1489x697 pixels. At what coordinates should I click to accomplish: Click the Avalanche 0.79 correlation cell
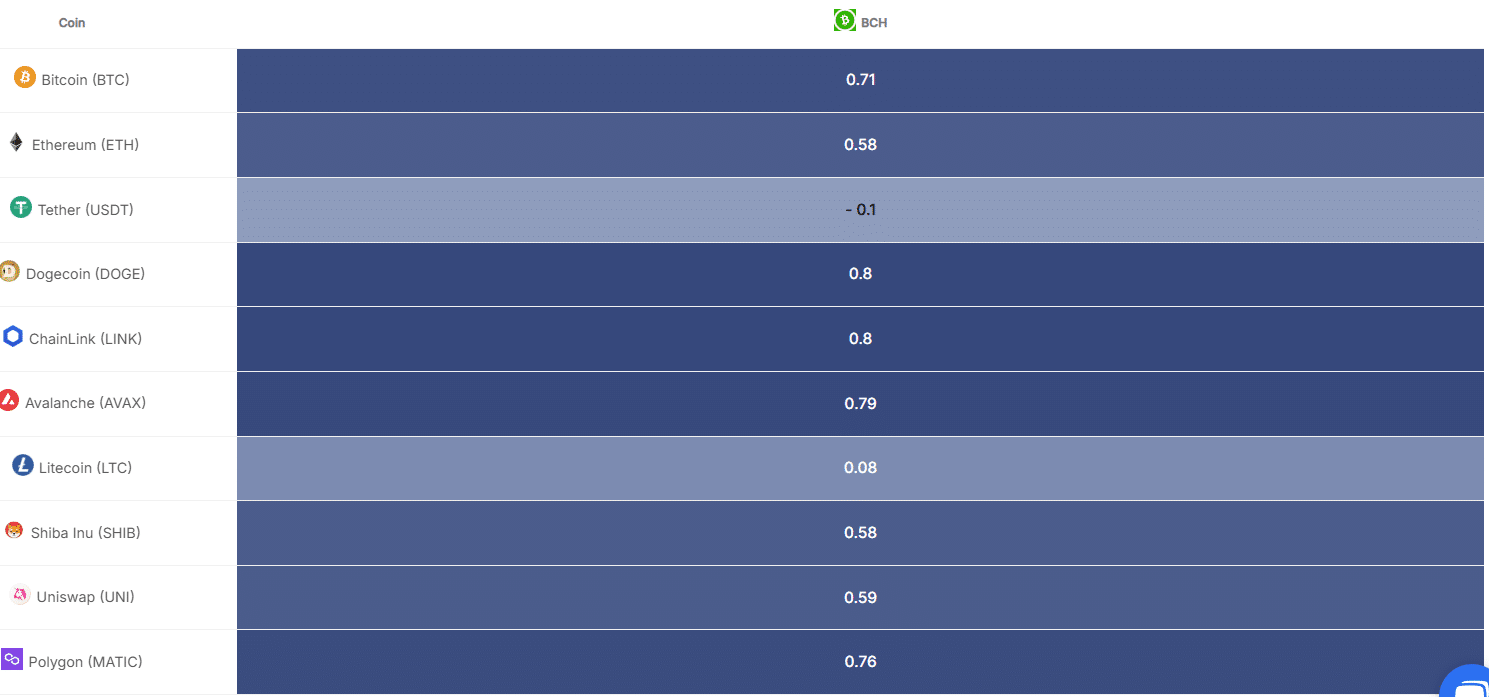tap(860, 404)
